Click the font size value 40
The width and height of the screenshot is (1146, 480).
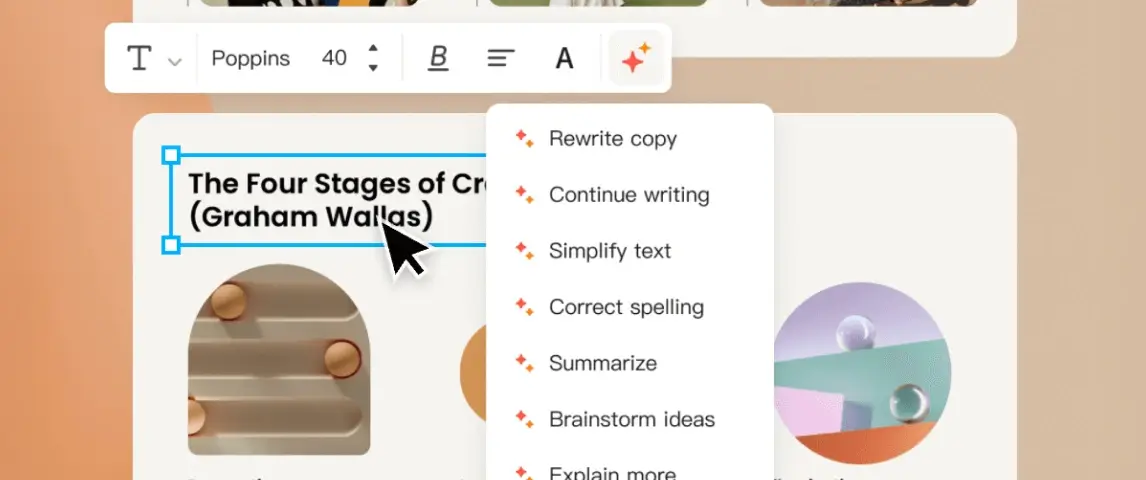coord(334,59)
